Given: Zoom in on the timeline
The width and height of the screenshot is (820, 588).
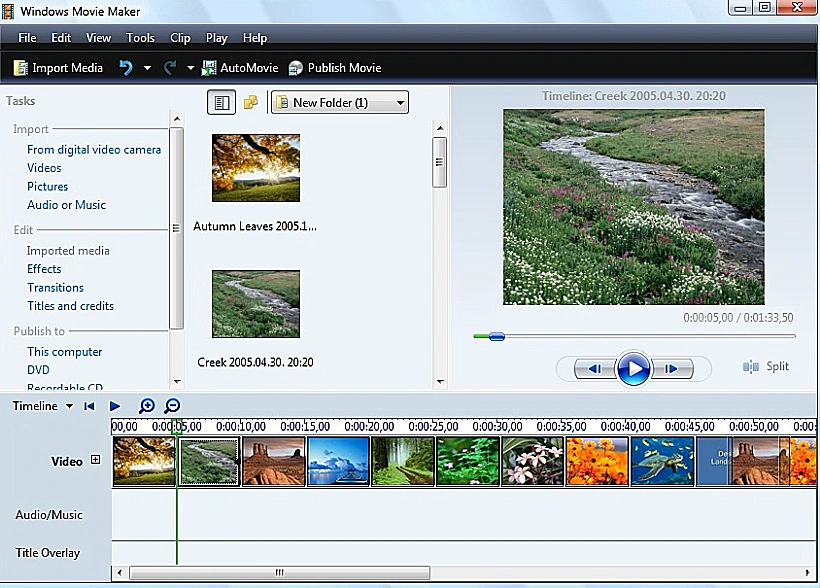Looking at the screenshot, I should click(x=147, y=406).
